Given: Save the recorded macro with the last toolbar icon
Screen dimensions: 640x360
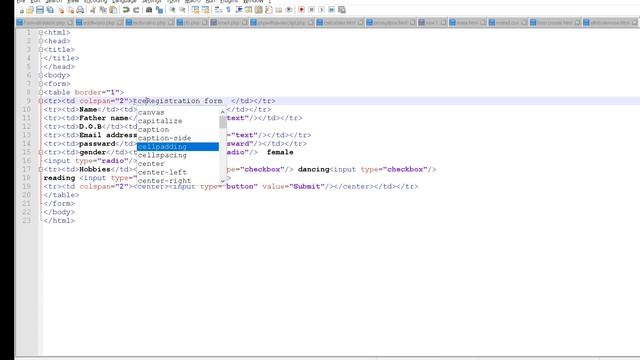Looking at the screenshot, I should coord(342,10).
